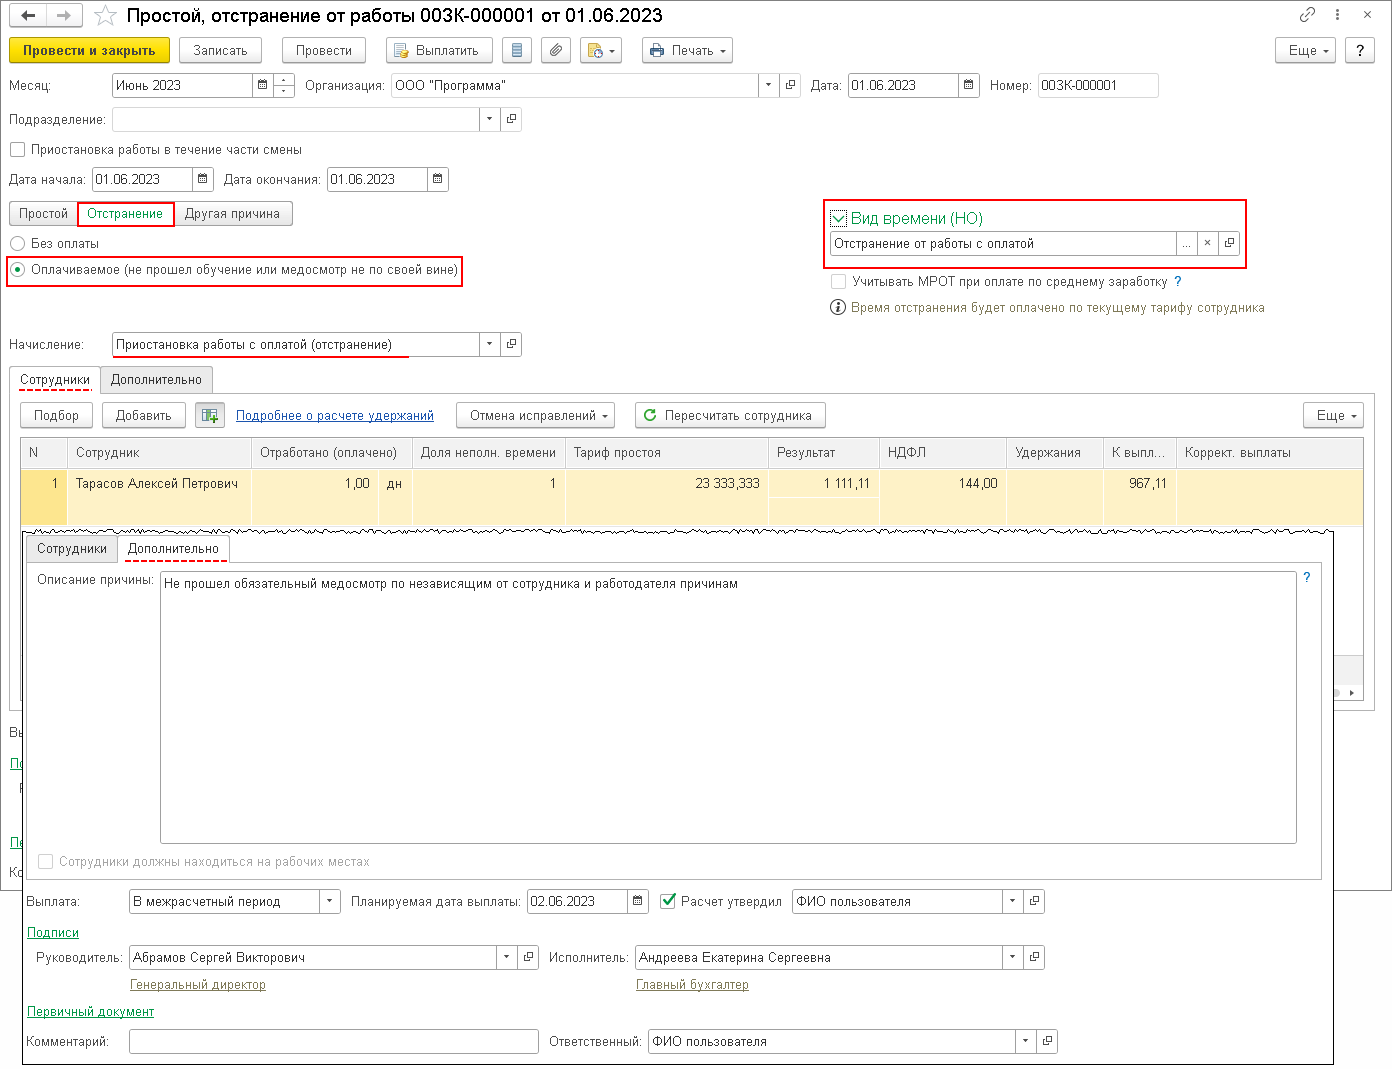The width and height of the screenshot is (1392, 1069).
Task: Go forward with the right arrow button
Action: 64,15
